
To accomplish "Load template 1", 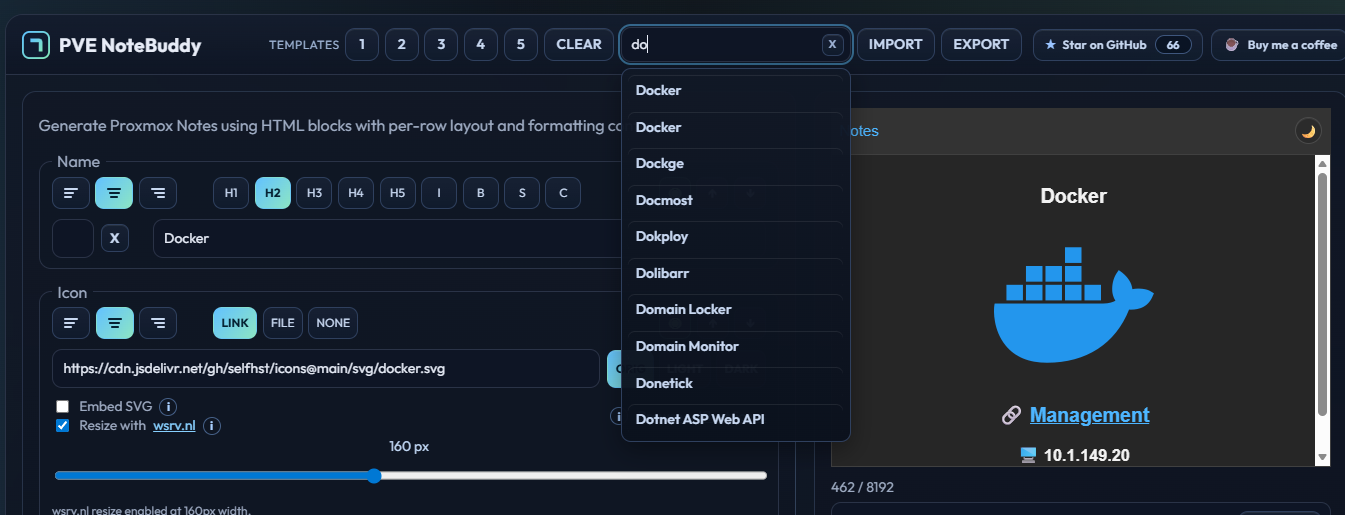I will coord(362,45).
